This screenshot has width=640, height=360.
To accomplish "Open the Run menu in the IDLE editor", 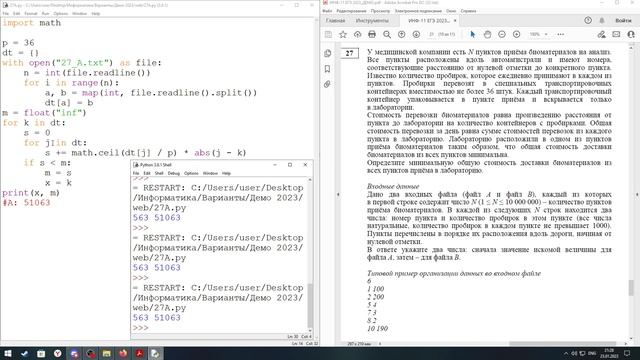I will 45,13.
